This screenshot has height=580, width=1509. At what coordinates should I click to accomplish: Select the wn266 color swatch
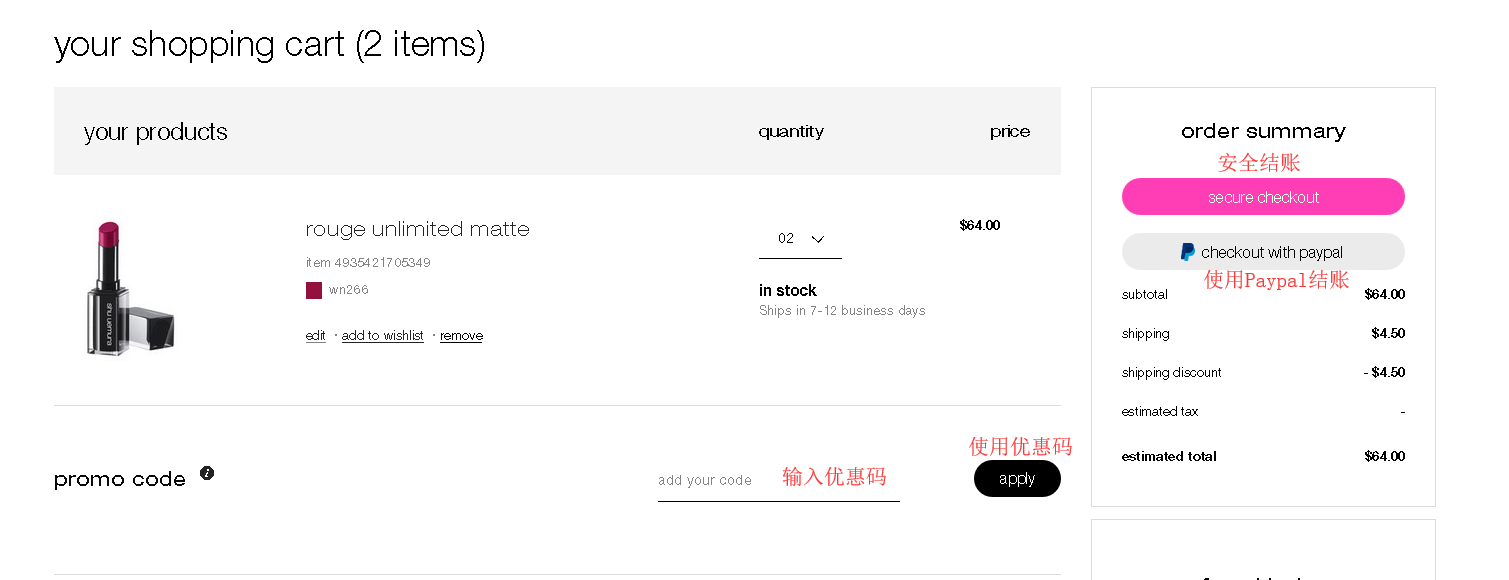point(314,290)
